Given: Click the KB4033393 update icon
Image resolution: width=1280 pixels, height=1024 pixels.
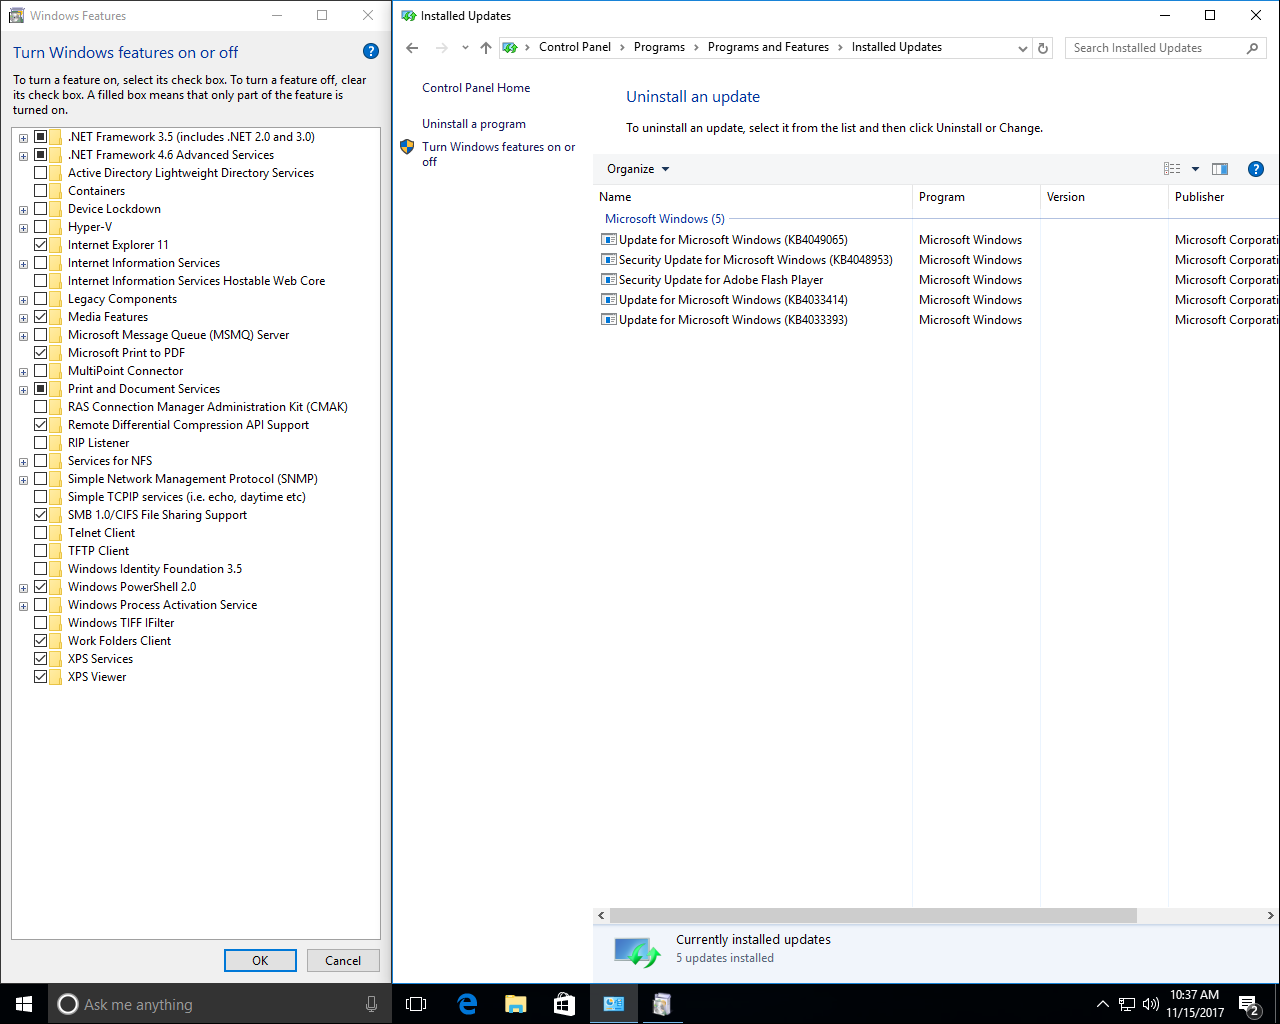Looking at the screenshot, I should tap(608, 320).
